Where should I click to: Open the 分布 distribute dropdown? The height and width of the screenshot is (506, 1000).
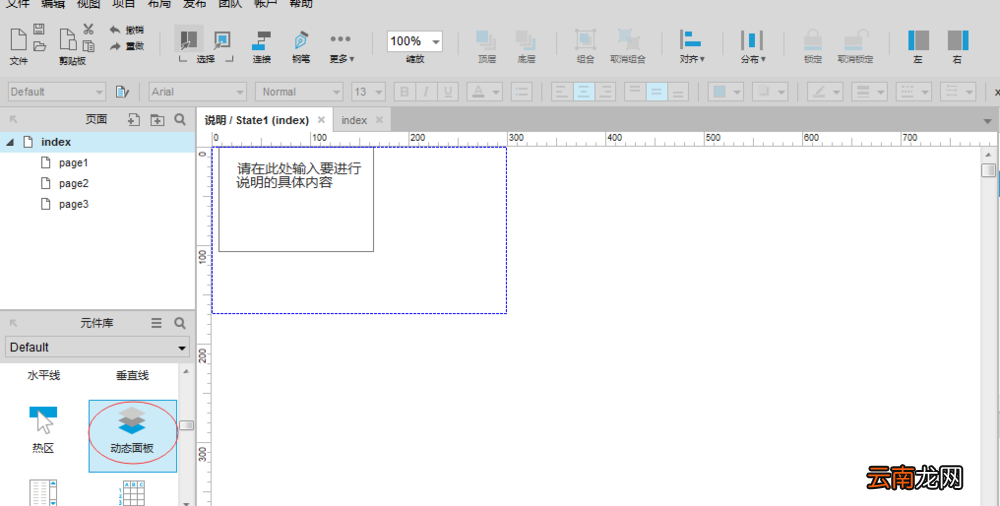point(753,47)
